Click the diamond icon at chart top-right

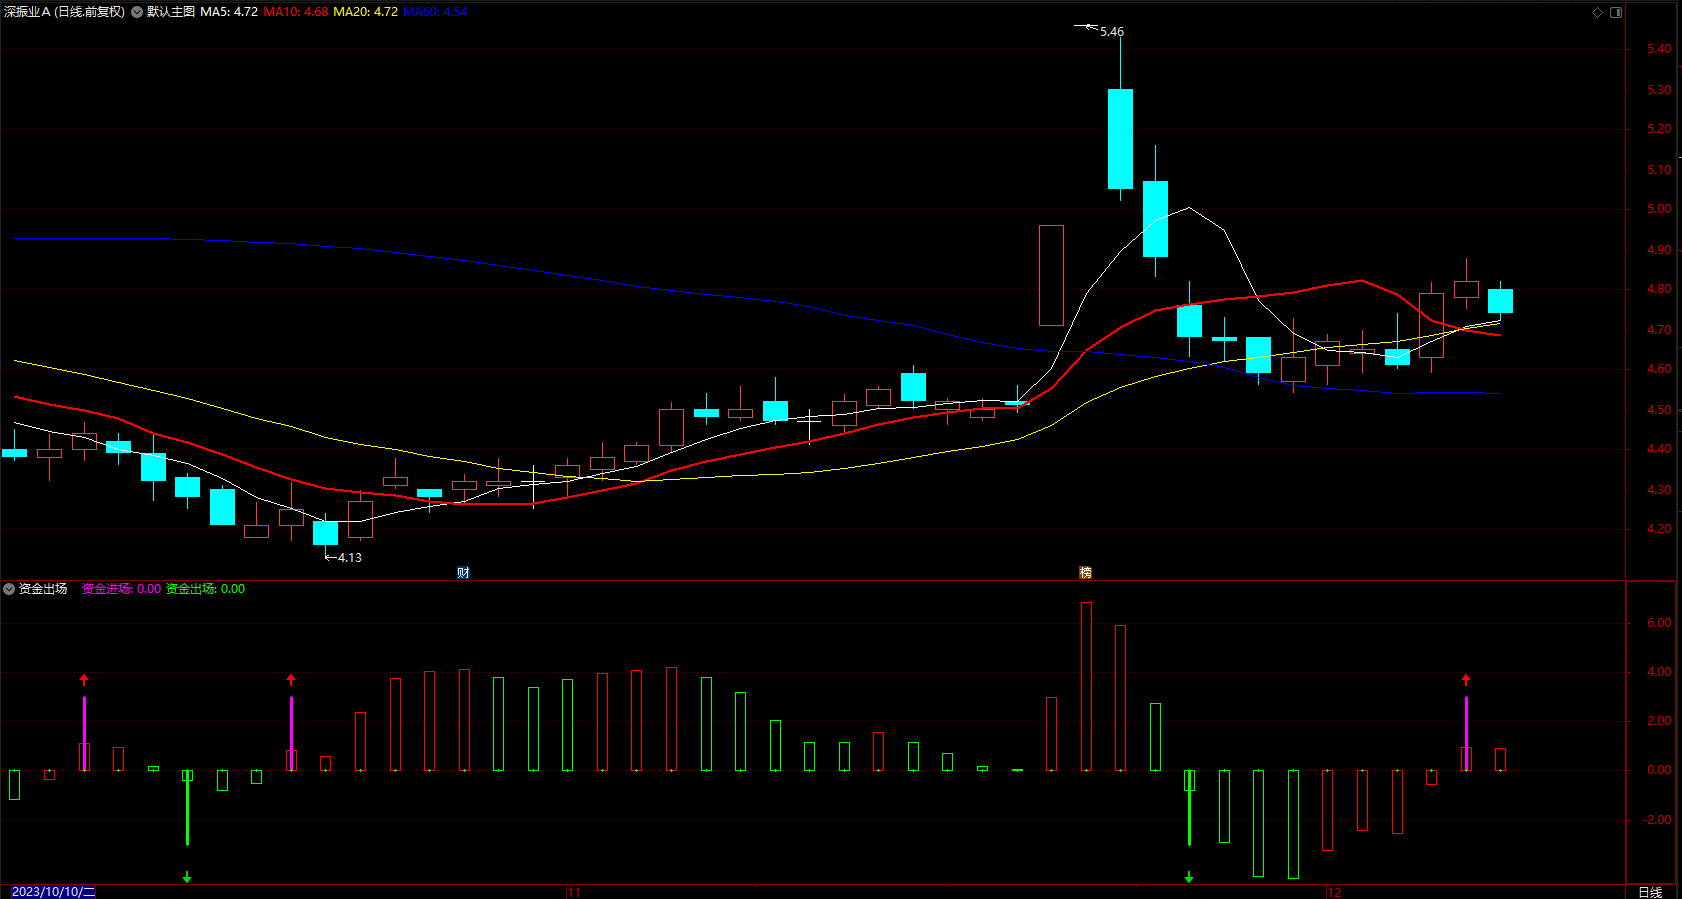pos(1597,12)
